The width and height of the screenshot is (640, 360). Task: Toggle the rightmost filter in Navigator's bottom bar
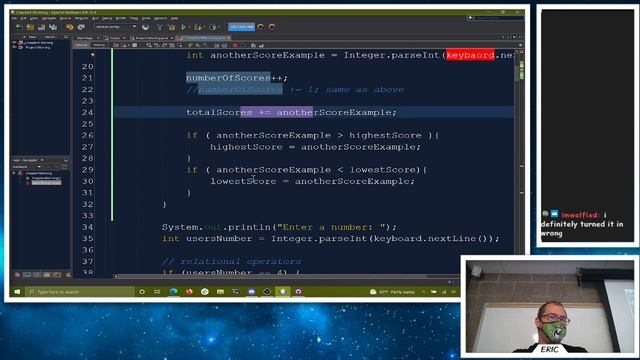[x=67, y=275]
